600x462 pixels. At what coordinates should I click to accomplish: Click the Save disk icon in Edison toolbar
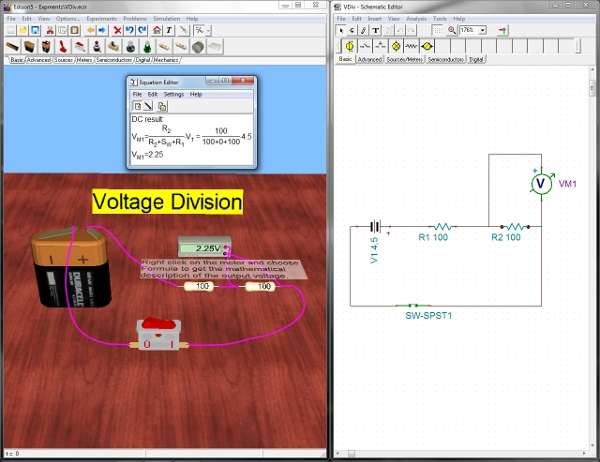coord(36,30)
